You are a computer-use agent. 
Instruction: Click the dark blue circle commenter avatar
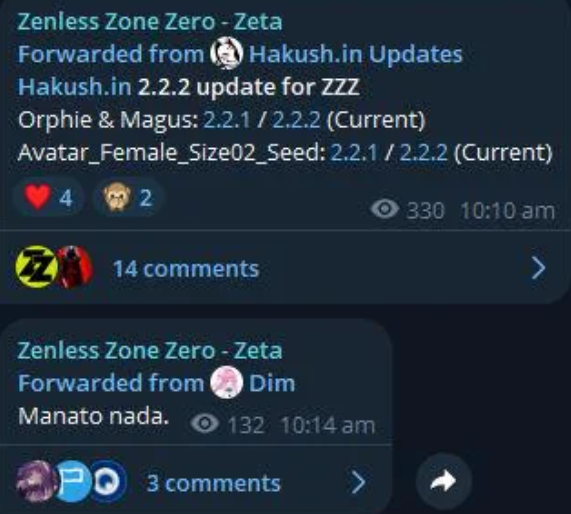click(x=108, y=482)
